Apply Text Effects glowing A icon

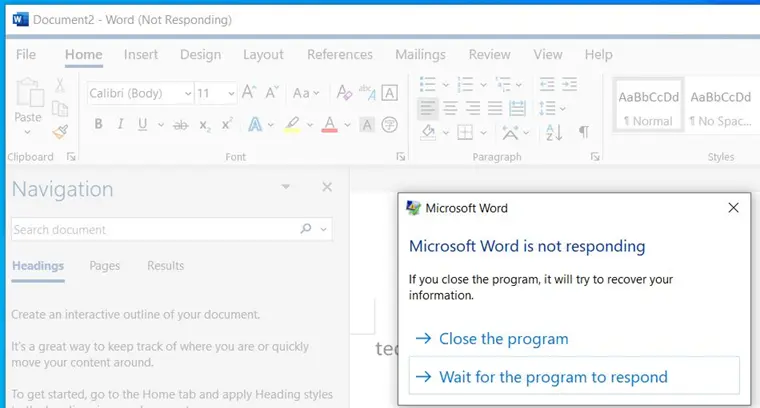[255, 125]
